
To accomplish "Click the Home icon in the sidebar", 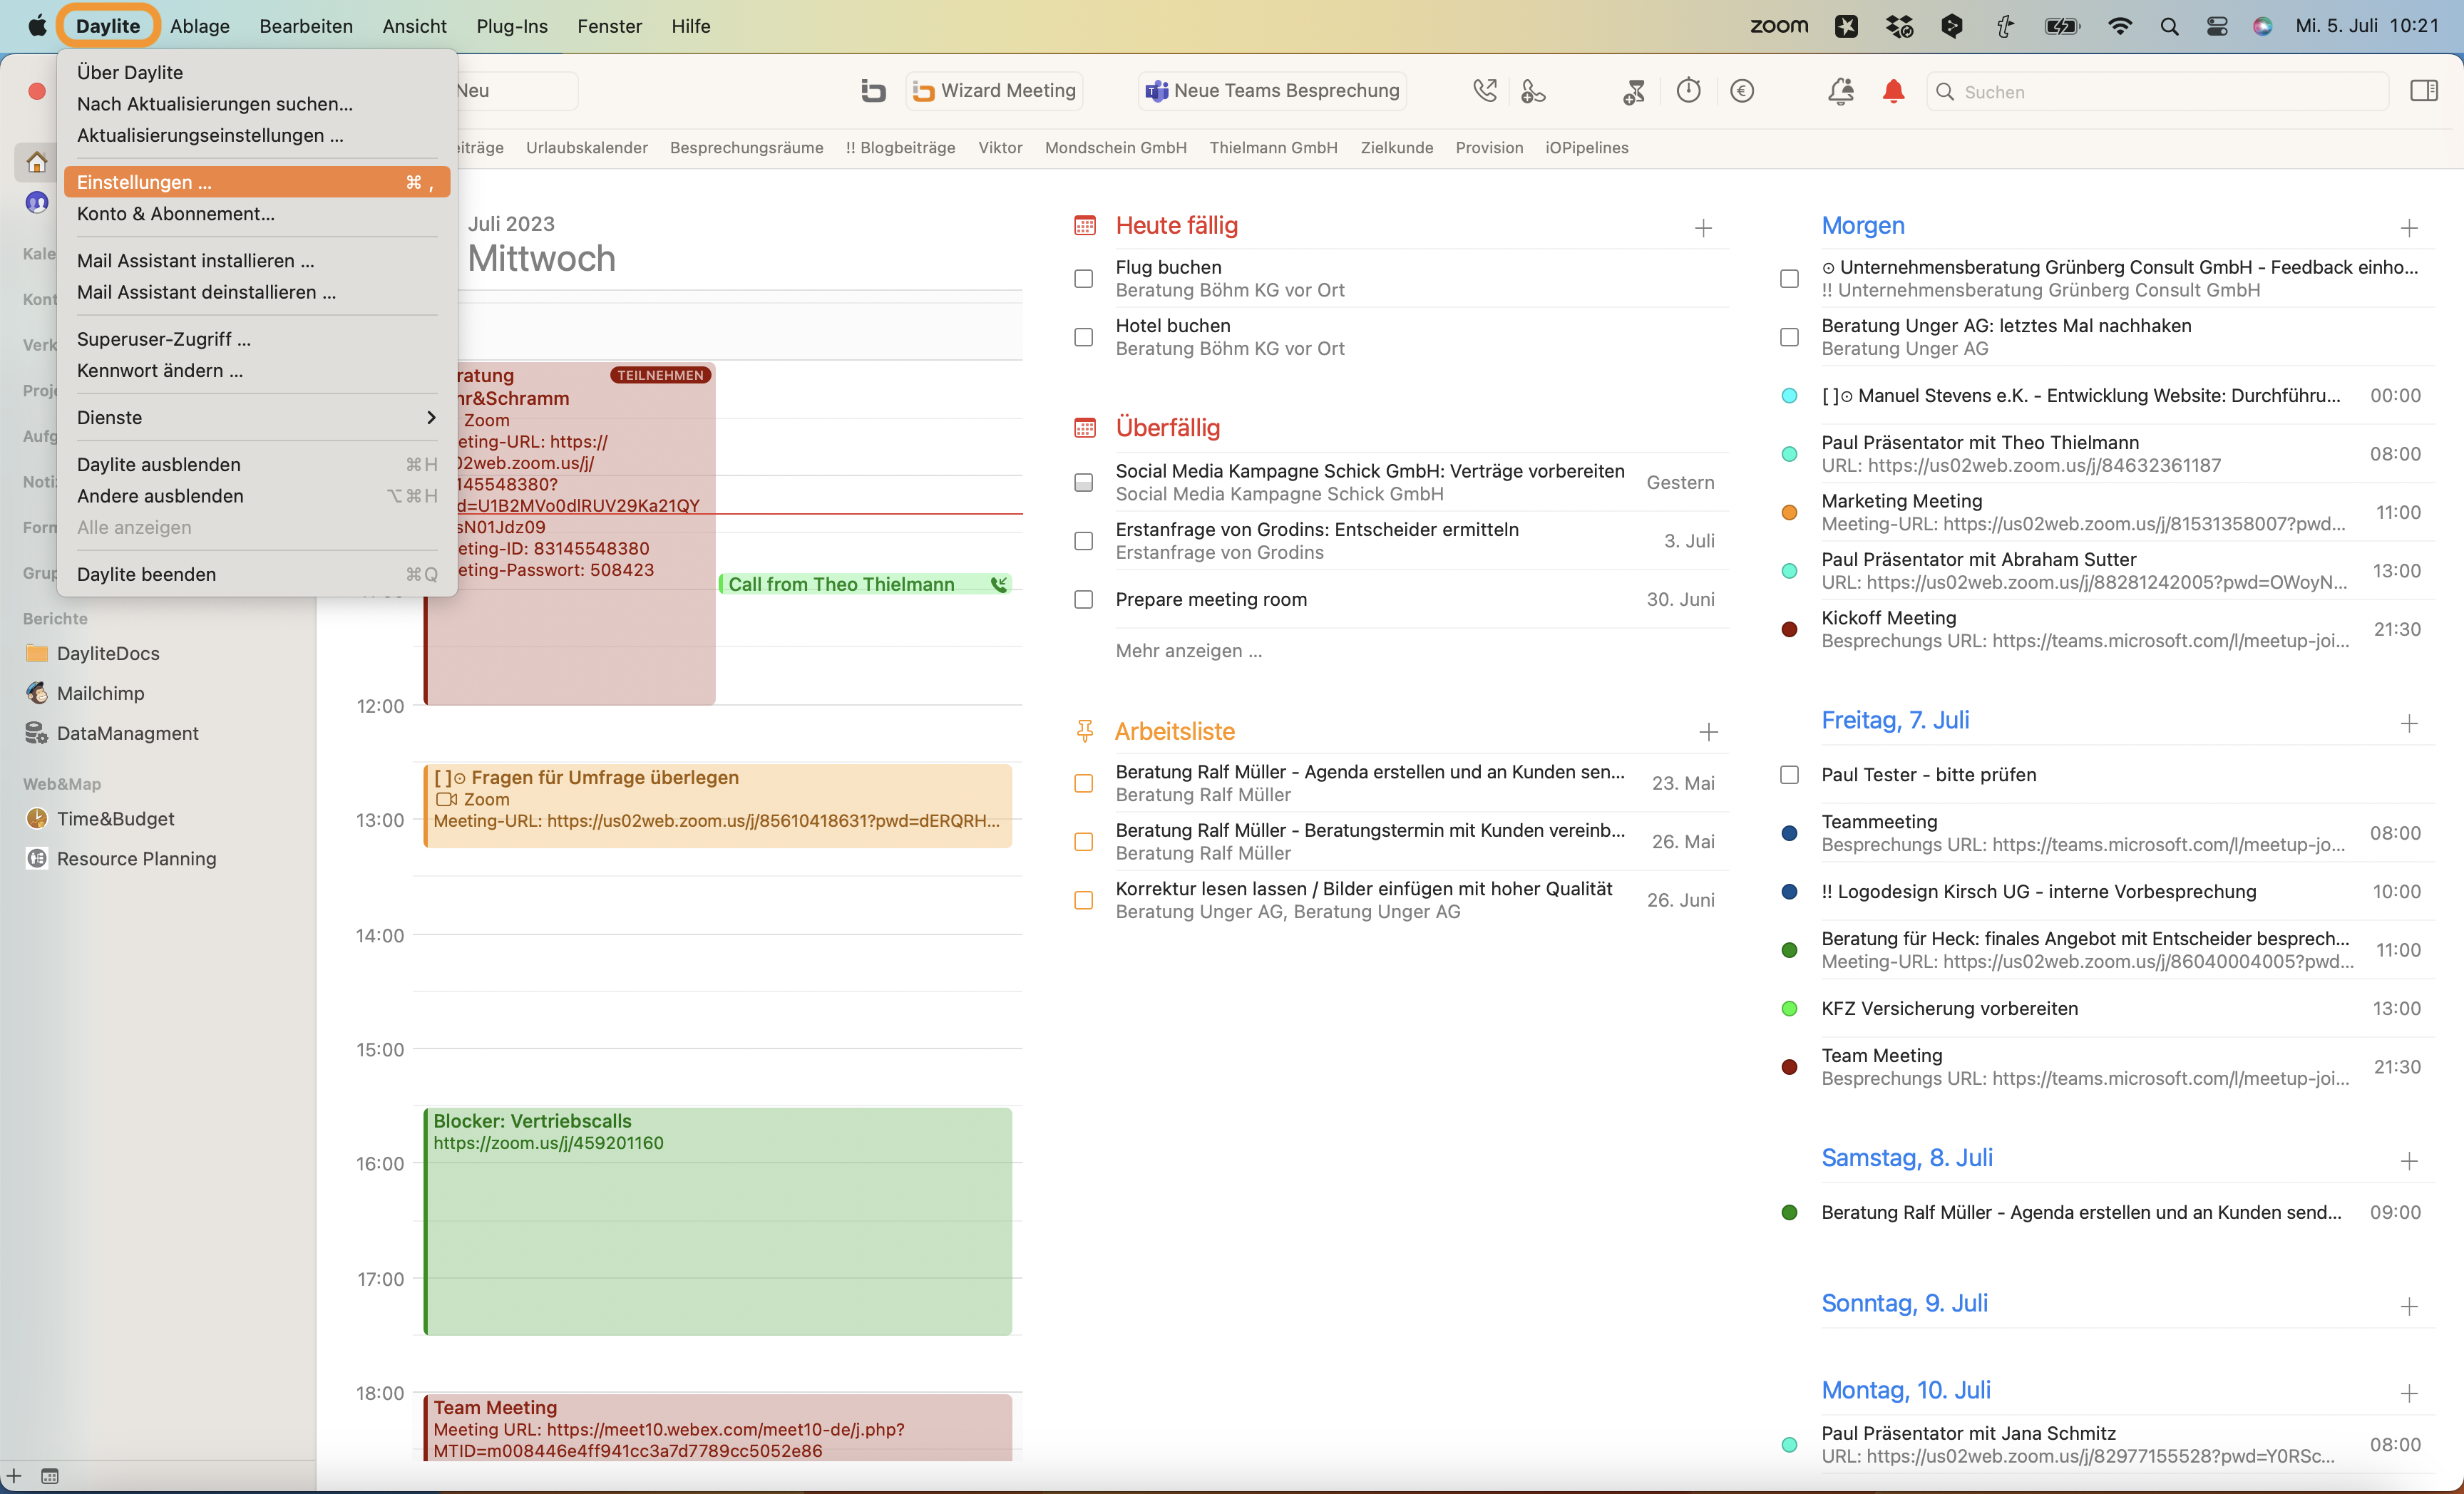I will point(37,162).
